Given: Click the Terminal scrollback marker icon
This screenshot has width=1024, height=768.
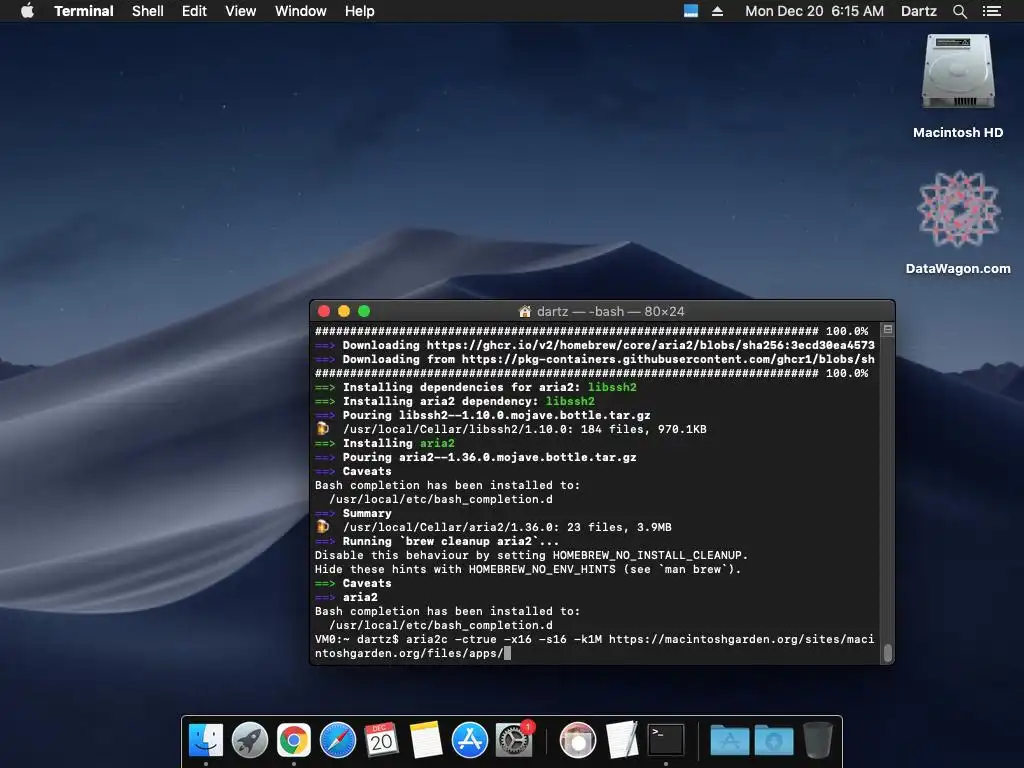Looking at the screenshot, I should tap(888, 330).
